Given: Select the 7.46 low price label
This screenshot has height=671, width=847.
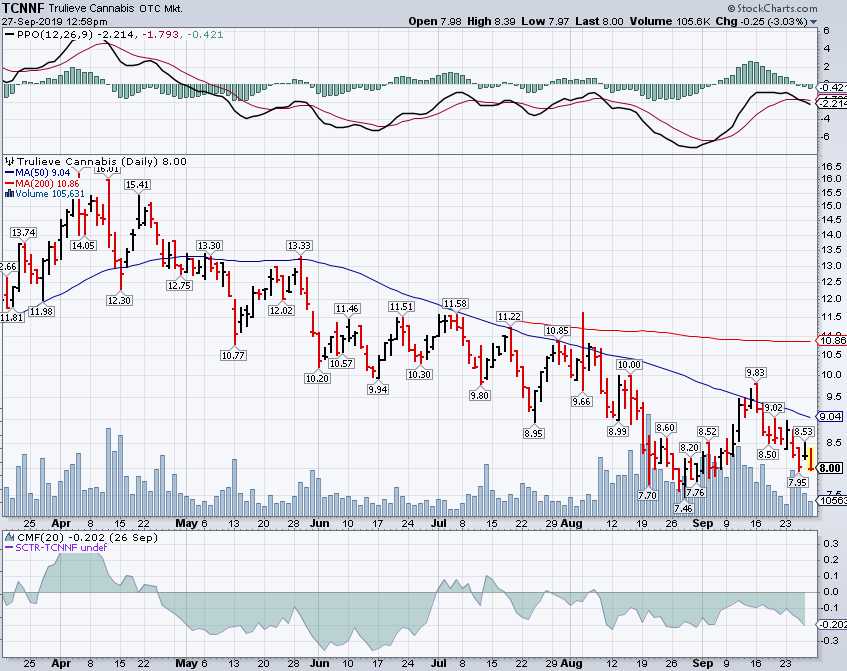Looking at the screenshot, I should (683, 508).
